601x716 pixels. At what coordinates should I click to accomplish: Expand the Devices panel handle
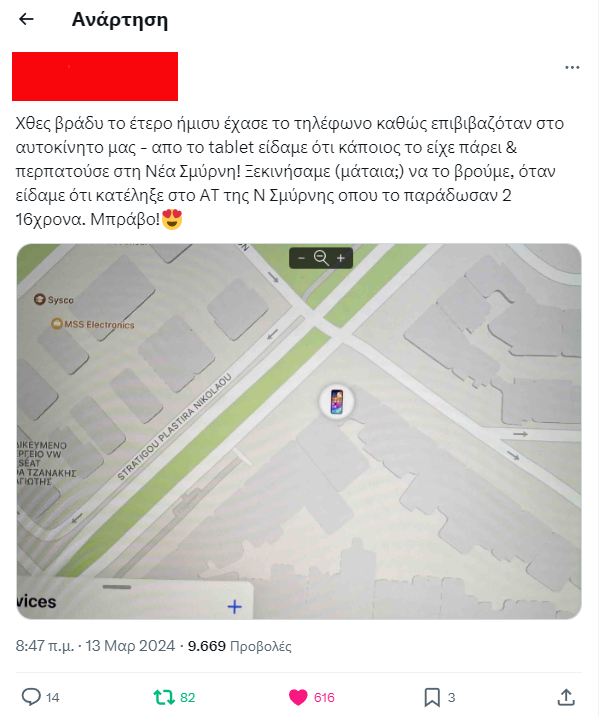(117, 587)
